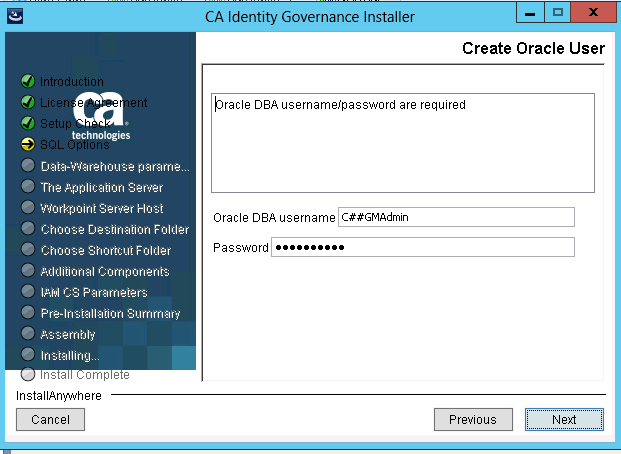Select Additional Components step label

(x=105, y=271)
